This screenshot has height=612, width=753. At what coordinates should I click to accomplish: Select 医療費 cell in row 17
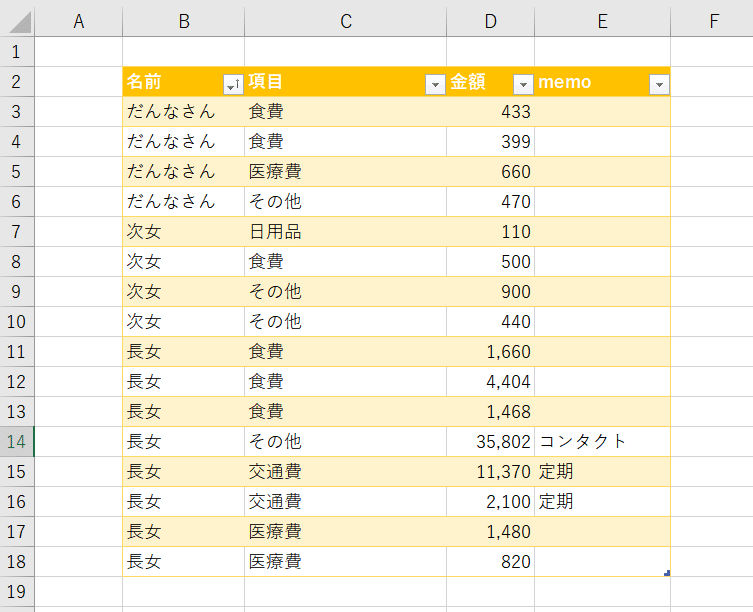click(346, 532)
